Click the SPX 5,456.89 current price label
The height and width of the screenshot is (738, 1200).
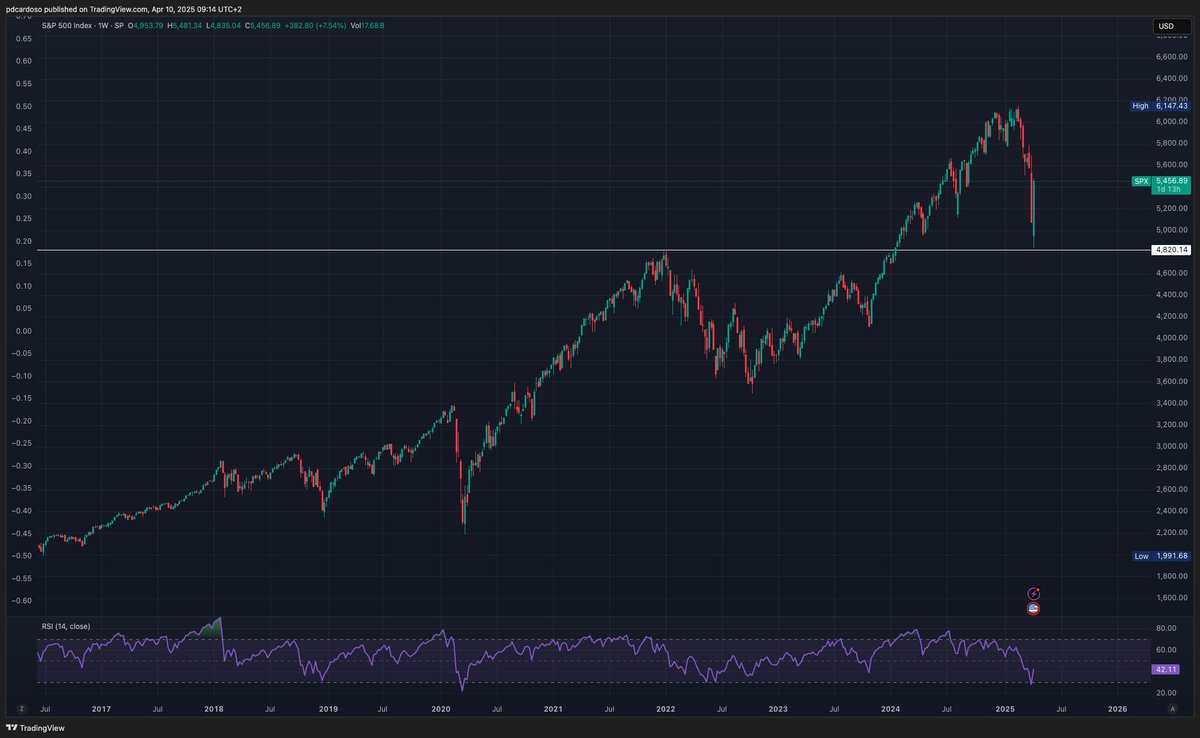pos(1159,180)
